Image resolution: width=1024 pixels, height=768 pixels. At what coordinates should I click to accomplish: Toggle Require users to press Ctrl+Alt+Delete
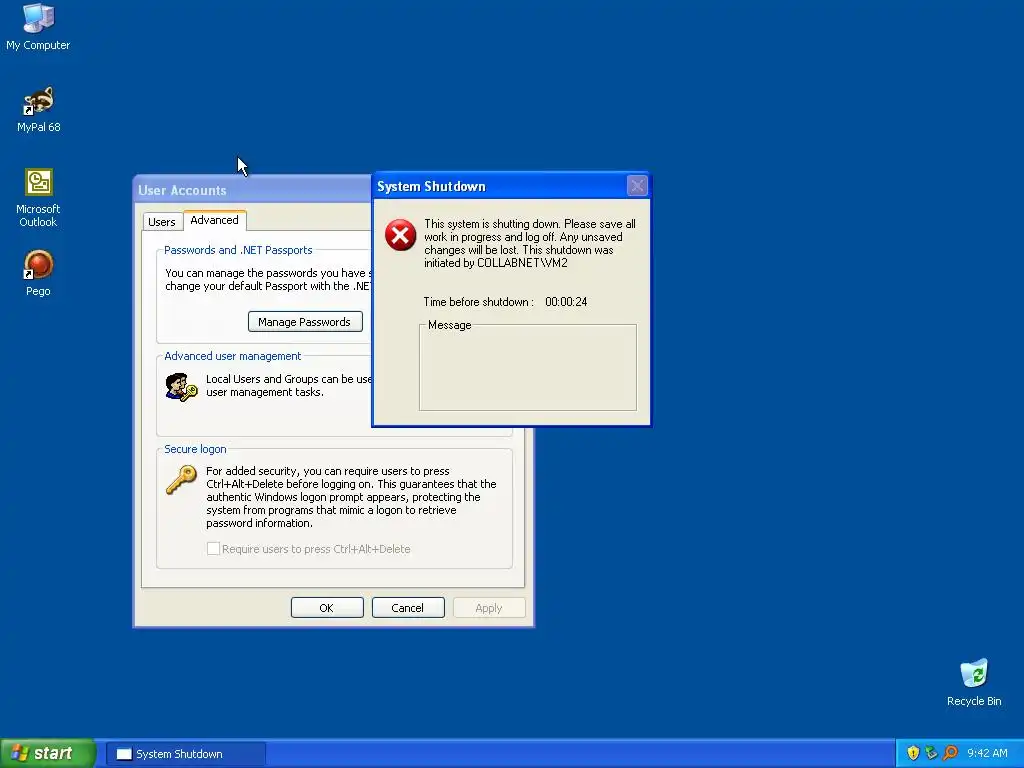click(214, 549)
